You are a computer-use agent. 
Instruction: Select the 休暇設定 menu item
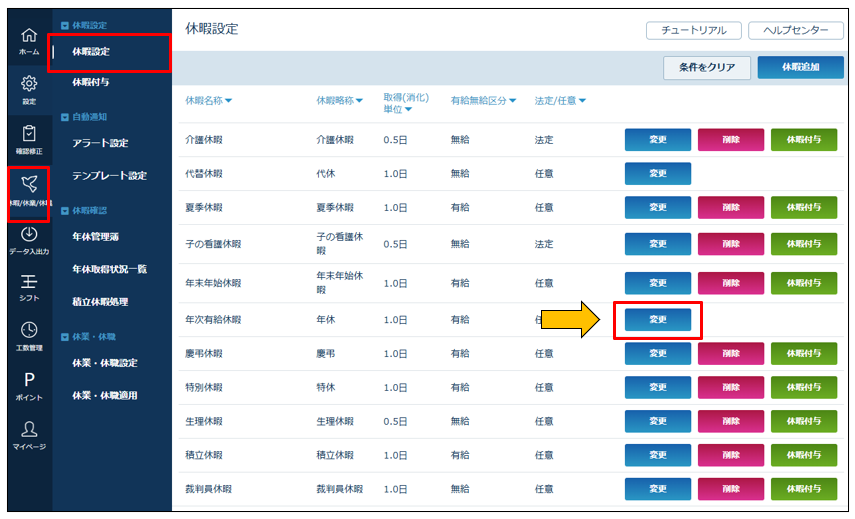[91, 51]
